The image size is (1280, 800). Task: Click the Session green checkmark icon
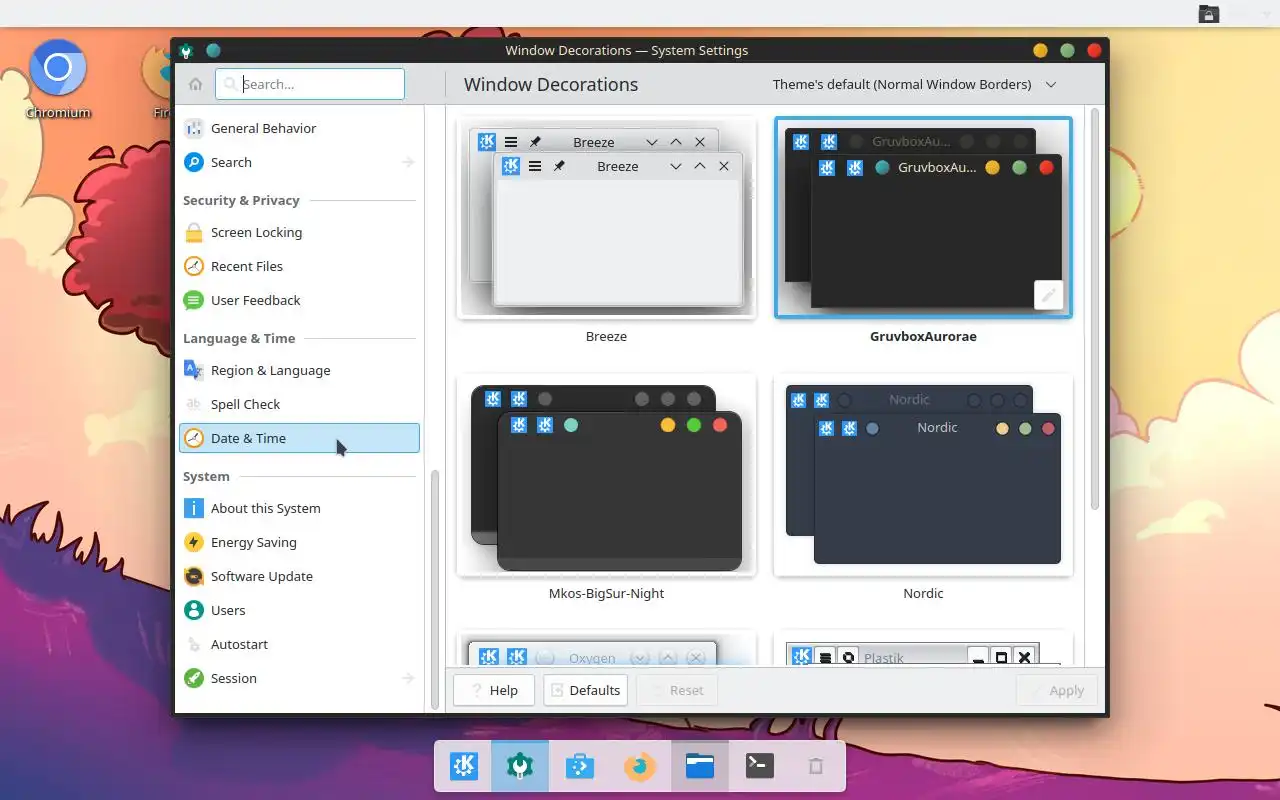pyautogui.click(x=194, y=678)
